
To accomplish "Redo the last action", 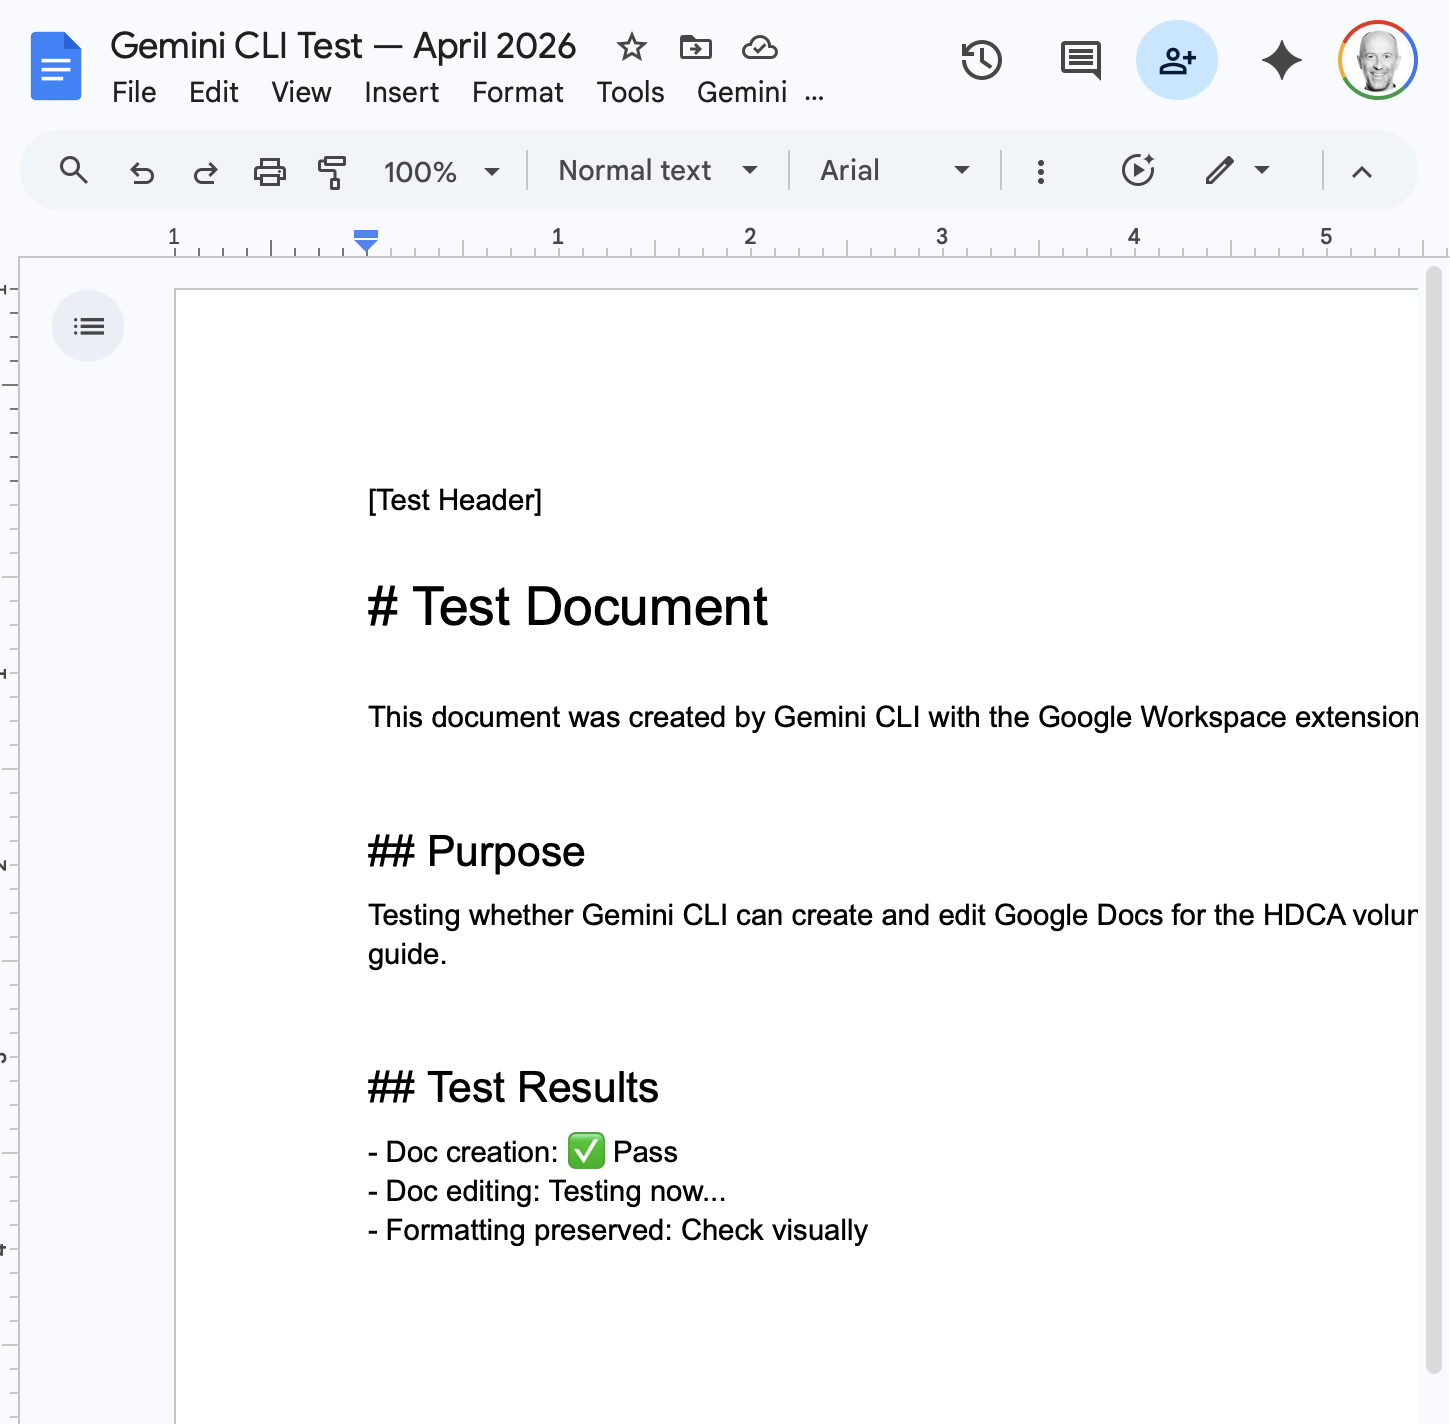I will [205, 171].
